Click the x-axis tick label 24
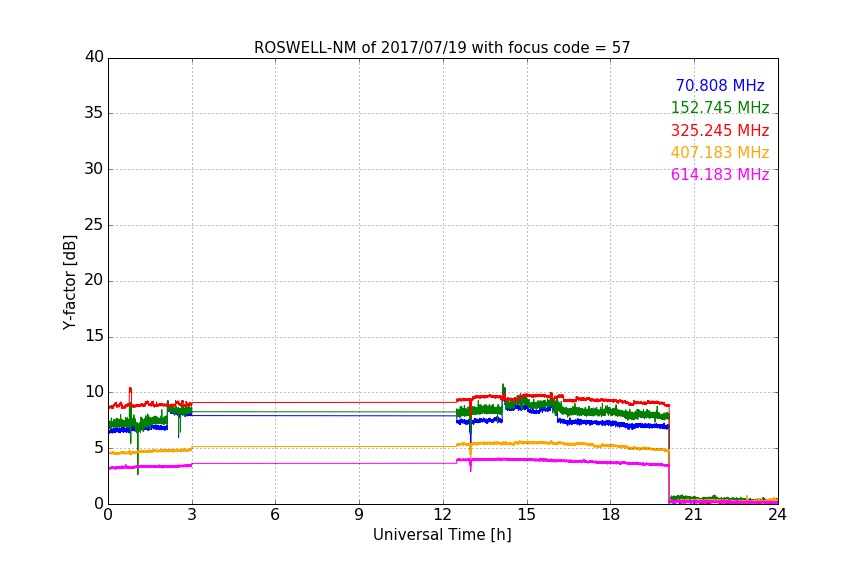The image size is (864, 576). pyautogui.click(x=777, y=515)
